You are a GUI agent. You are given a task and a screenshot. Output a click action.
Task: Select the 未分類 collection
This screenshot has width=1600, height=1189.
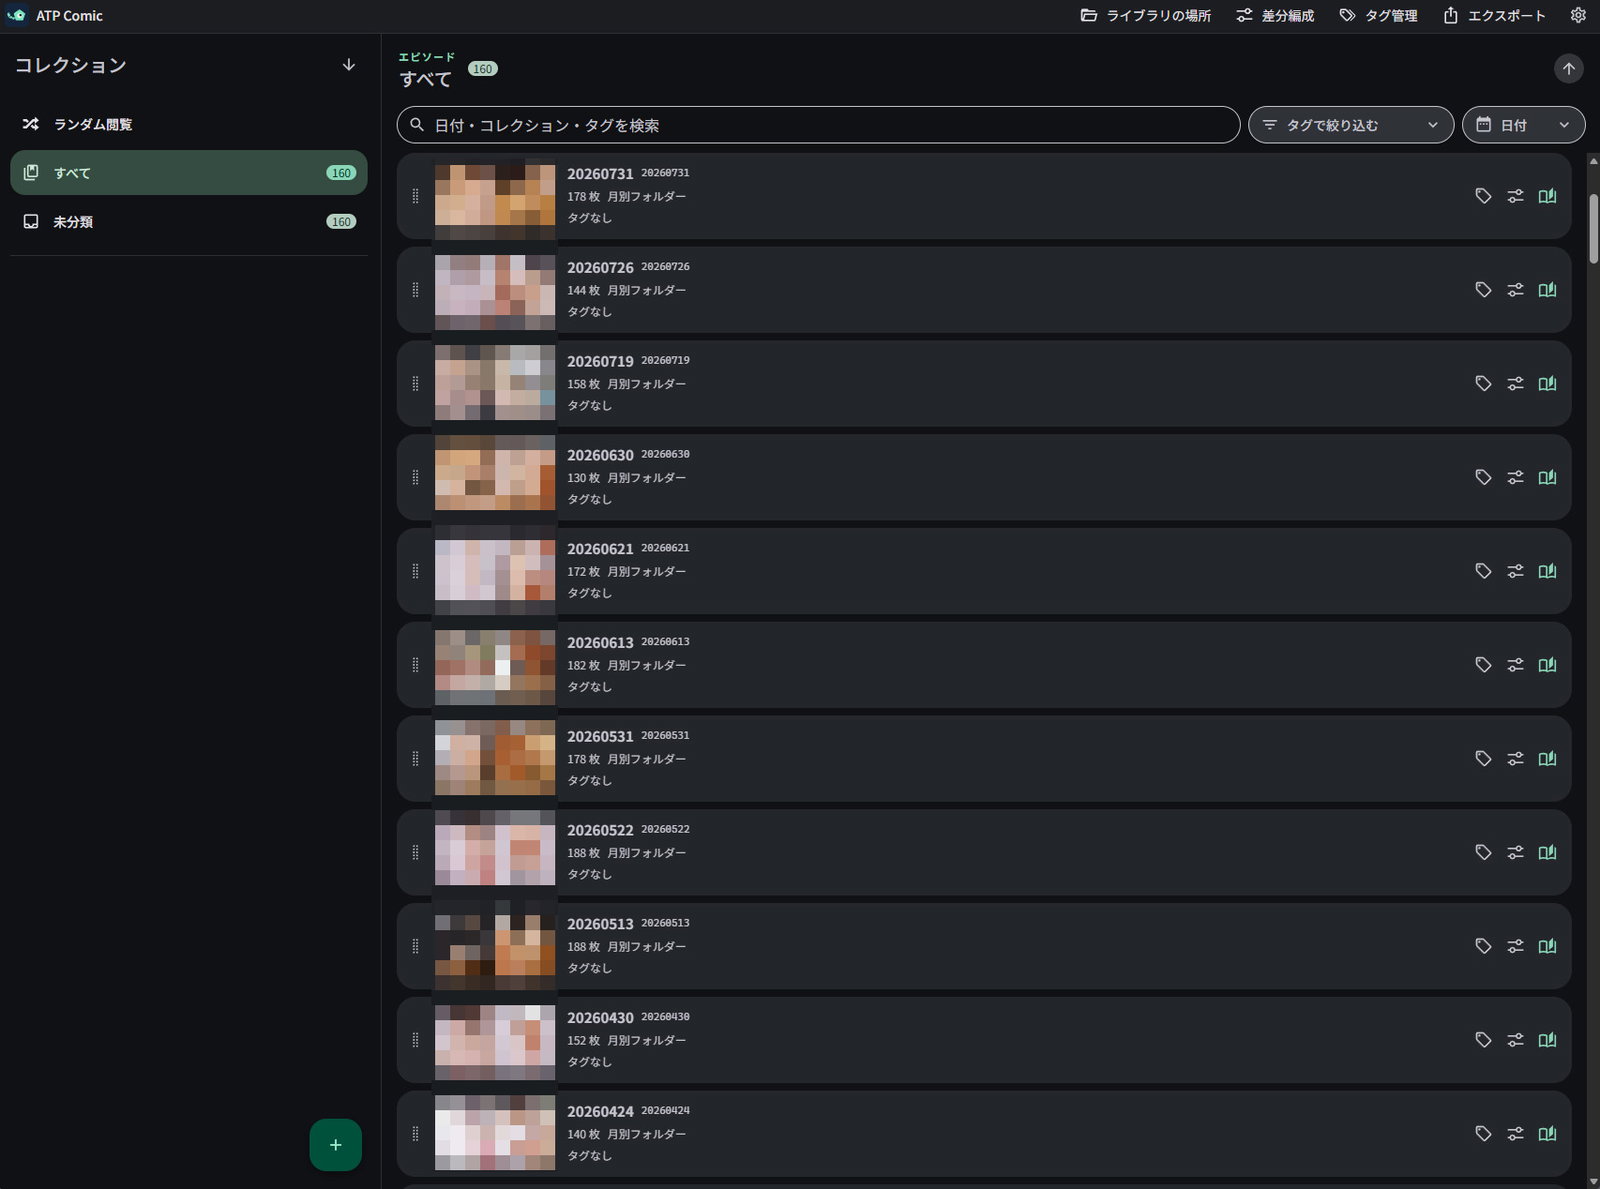tap(189, 222)
